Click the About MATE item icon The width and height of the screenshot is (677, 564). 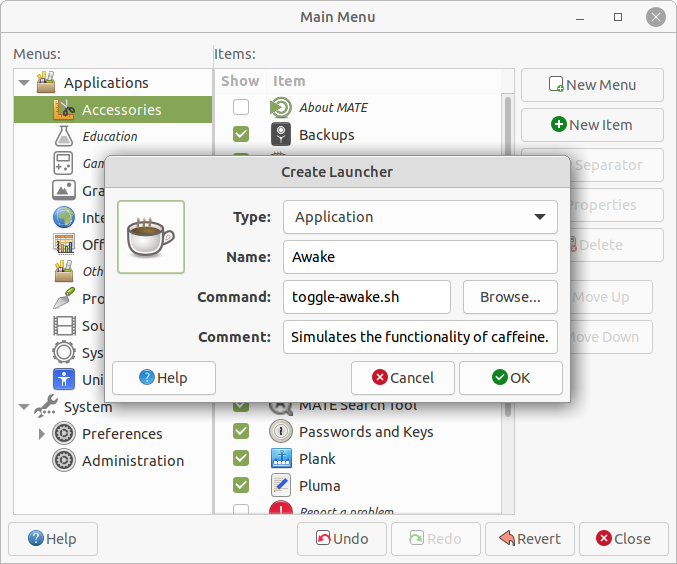pyautogui.click(x=281, y=107)
